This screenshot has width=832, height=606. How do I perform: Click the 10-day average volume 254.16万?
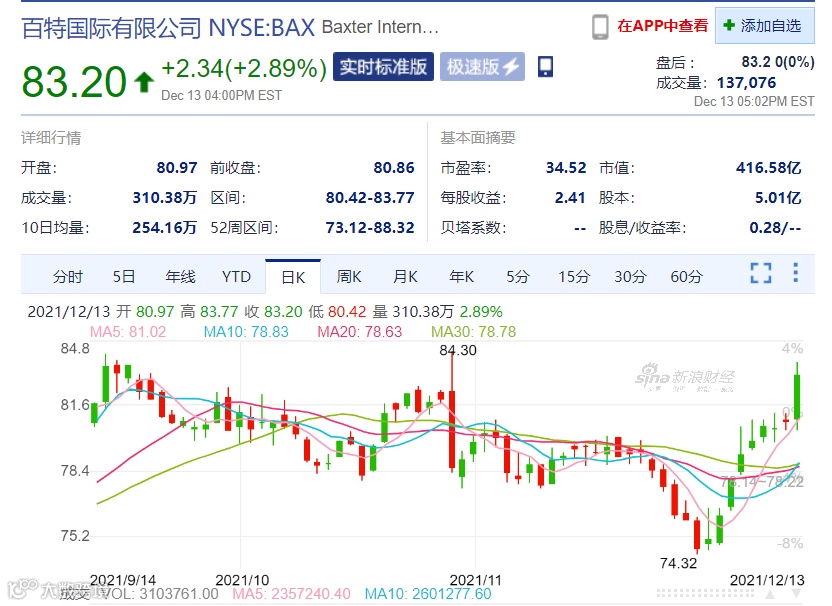point(164,228)
